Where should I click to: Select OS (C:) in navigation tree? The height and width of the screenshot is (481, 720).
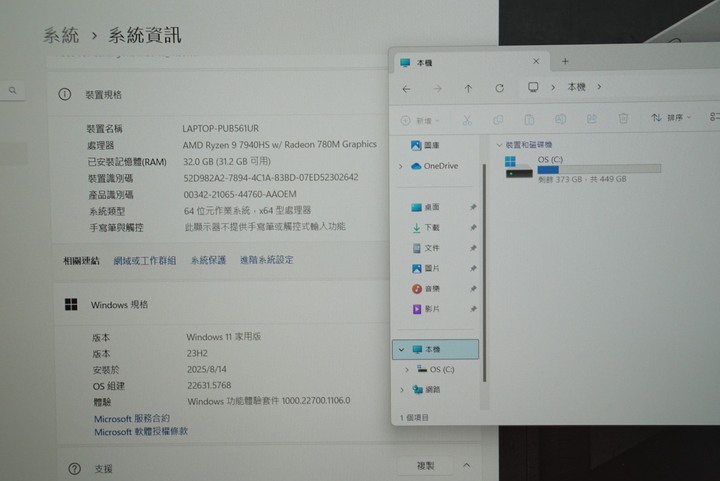point(436,369)
